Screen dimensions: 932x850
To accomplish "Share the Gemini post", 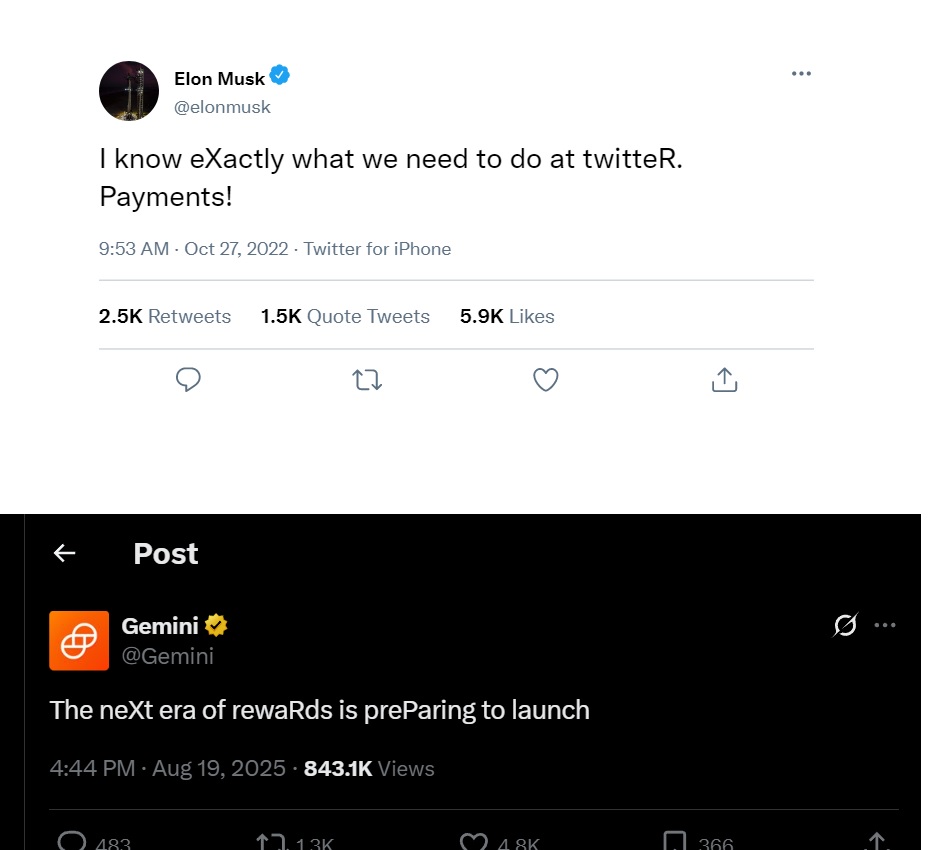I will (x=877, y=842).
